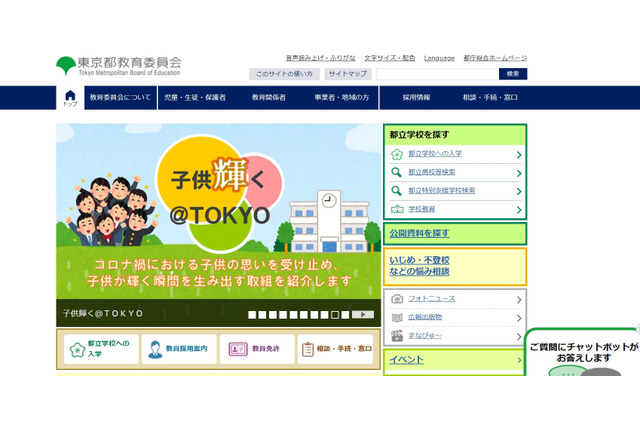The width and height of the screenshot is (640, 426).
Task: Go to the トップ home icon
Action: [x=70, y=98]
